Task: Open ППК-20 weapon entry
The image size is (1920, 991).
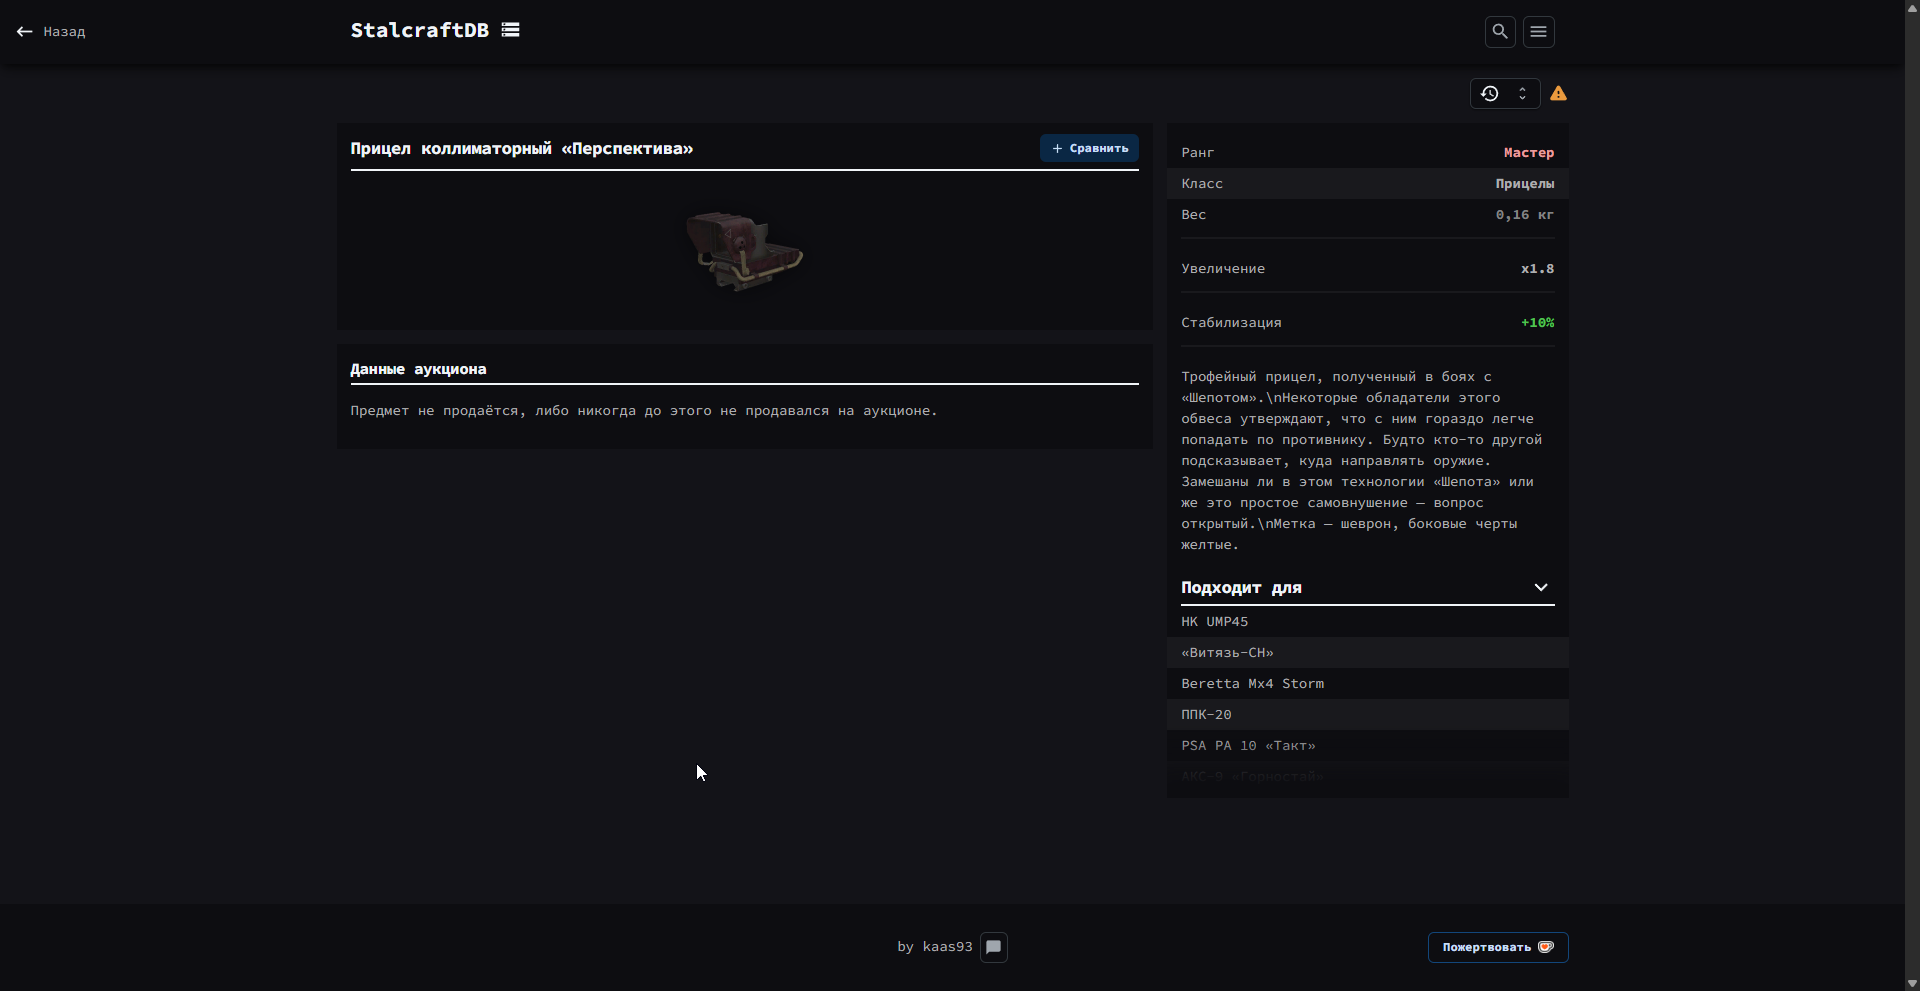Action: point(1206,715)
